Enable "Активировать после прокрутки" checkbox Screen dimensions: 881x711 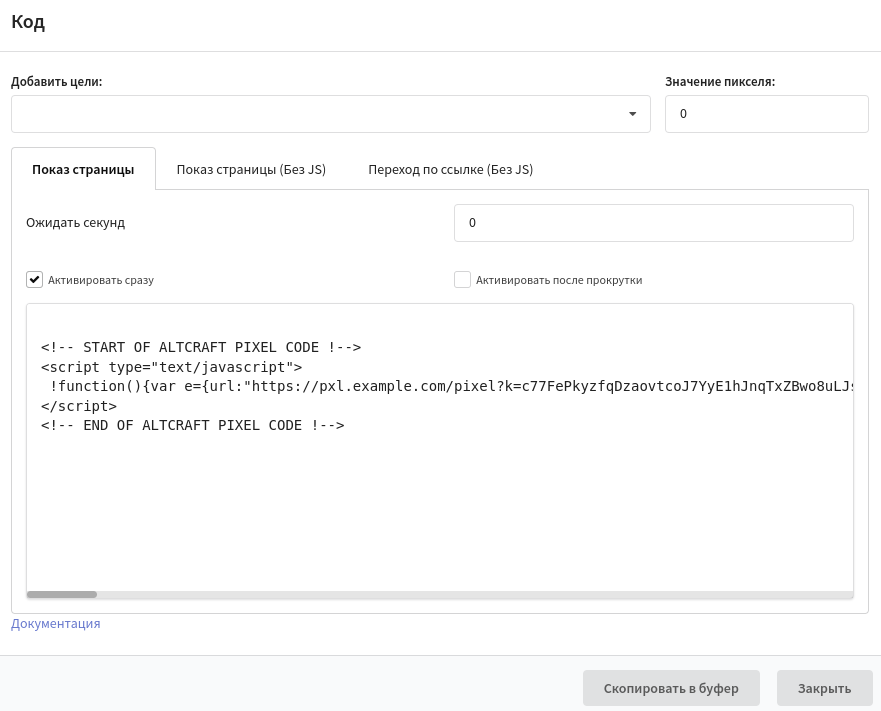pos(462,279)
